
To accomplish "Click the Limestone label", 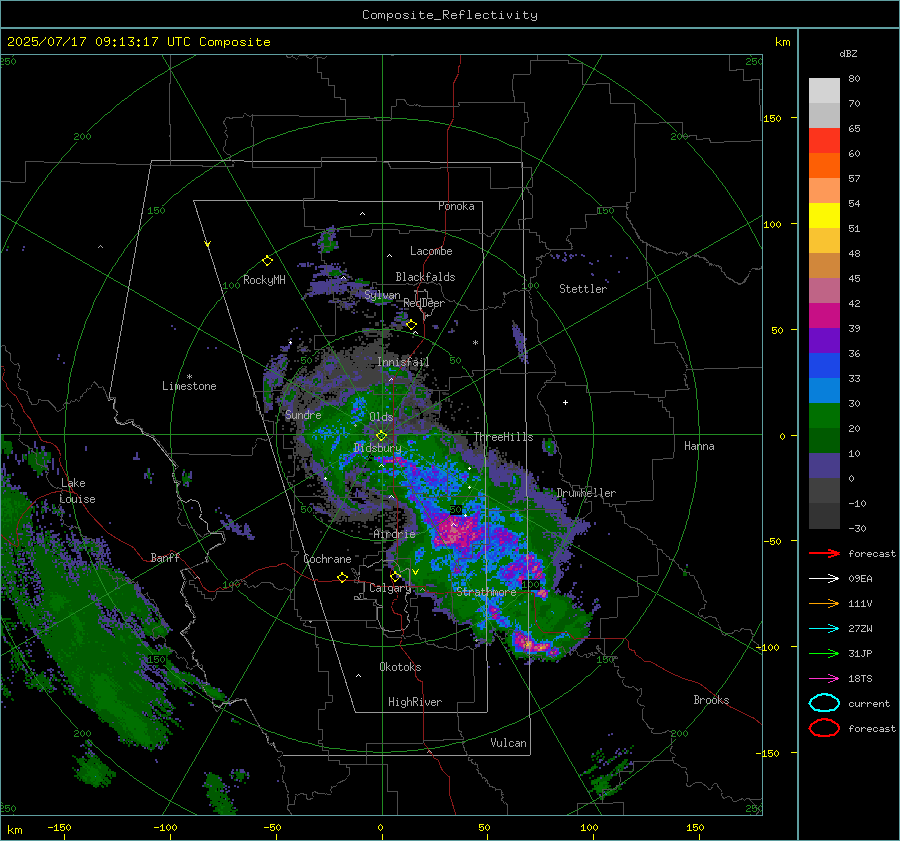I will pos(189,386).
